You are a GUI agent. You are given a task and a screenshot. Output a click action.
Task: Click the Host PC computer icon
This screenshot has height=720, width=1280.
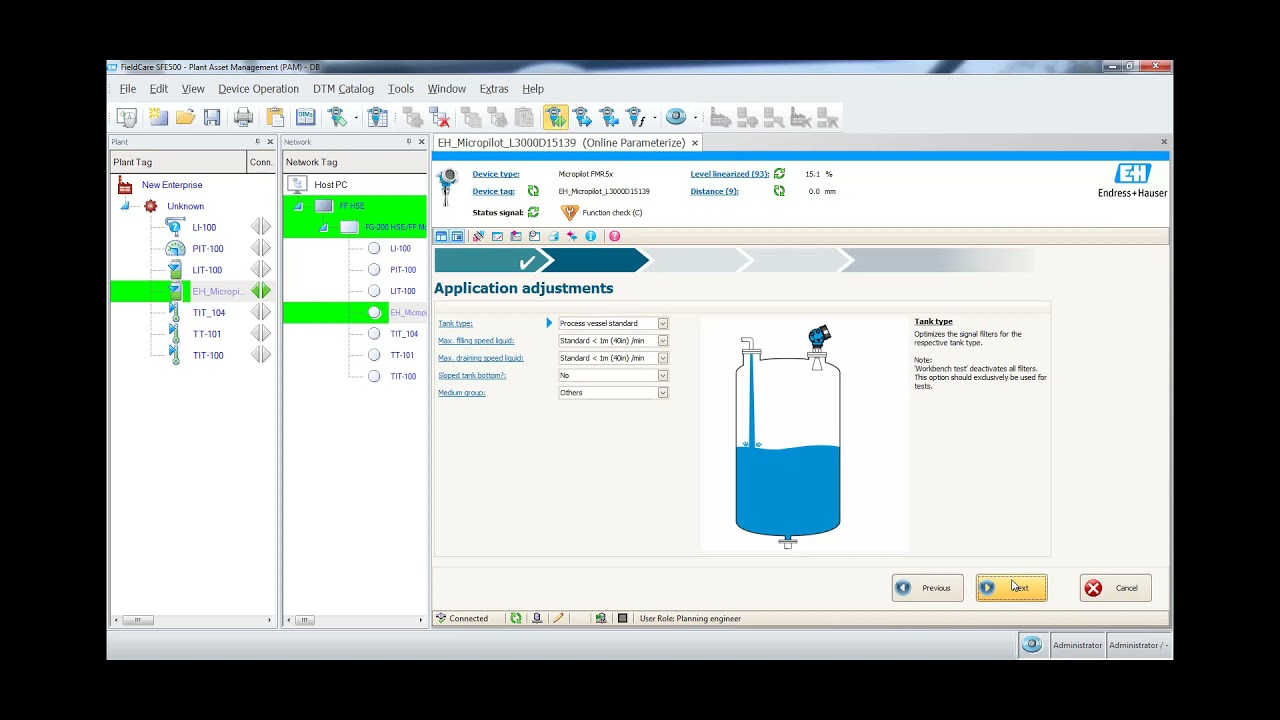(296, 184)
